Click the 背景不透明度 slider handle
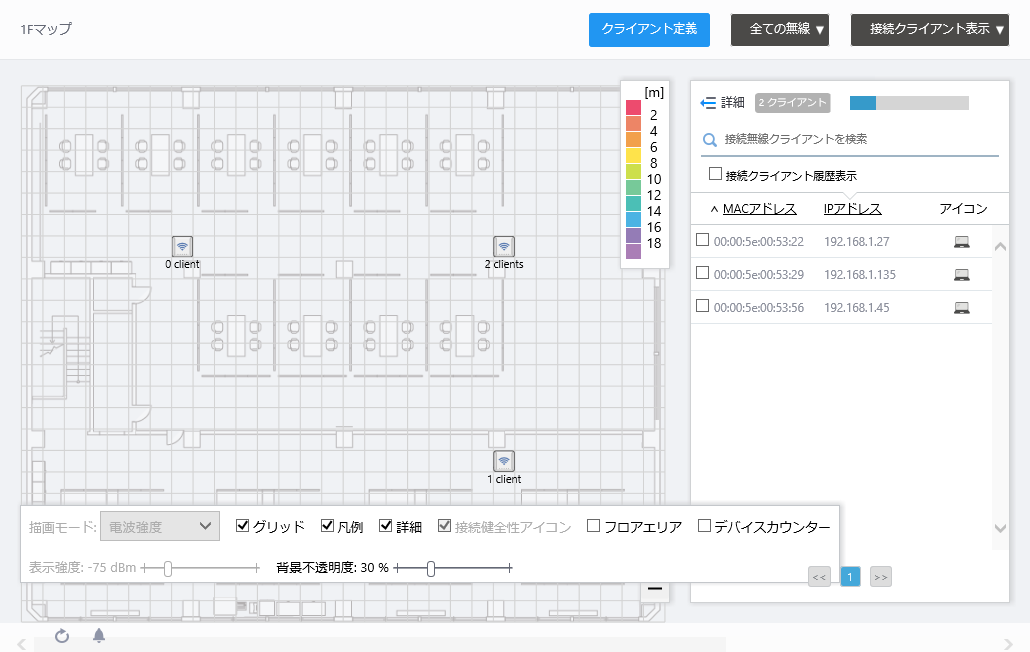 pyautogui.click(x=430, y=567)
